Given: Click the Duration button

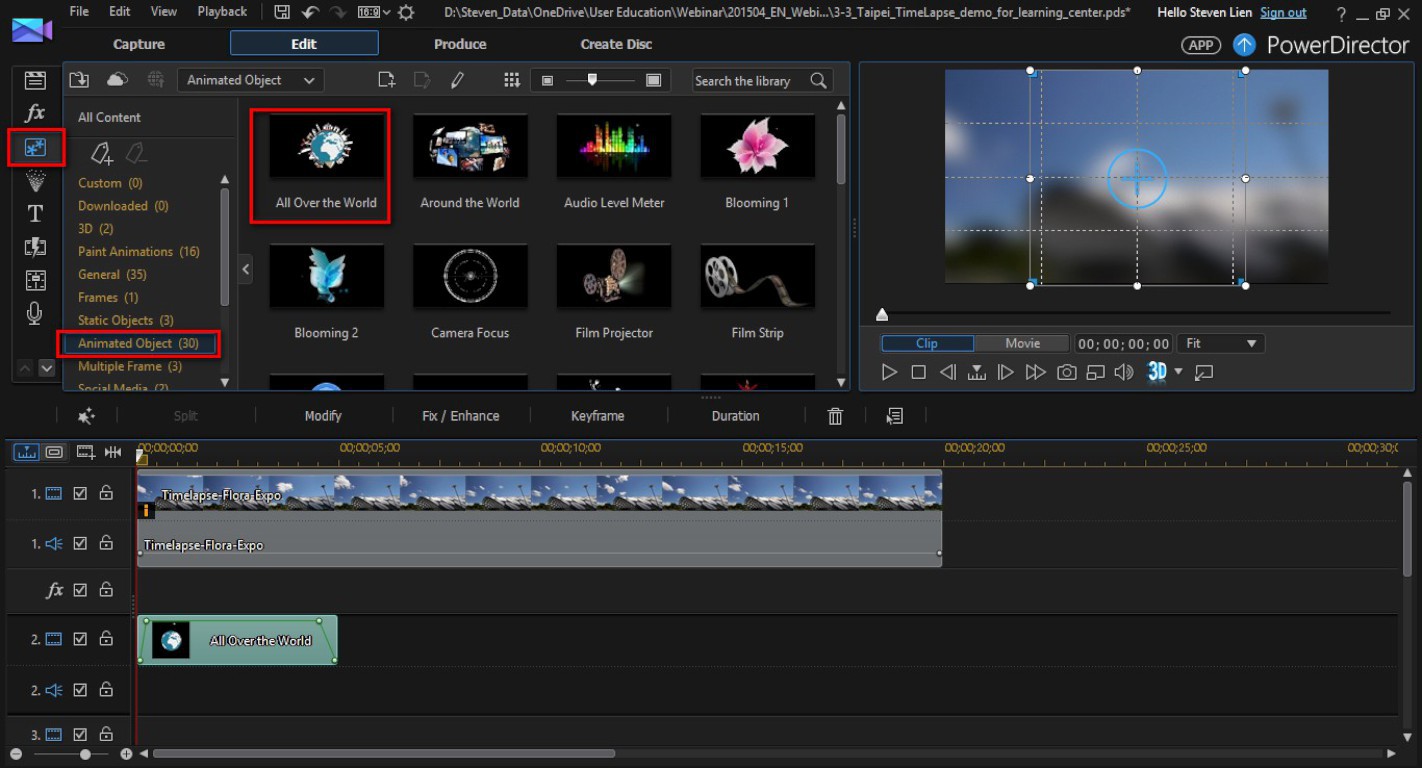Looking at the screenshot, I should click(x=735, y=416).
